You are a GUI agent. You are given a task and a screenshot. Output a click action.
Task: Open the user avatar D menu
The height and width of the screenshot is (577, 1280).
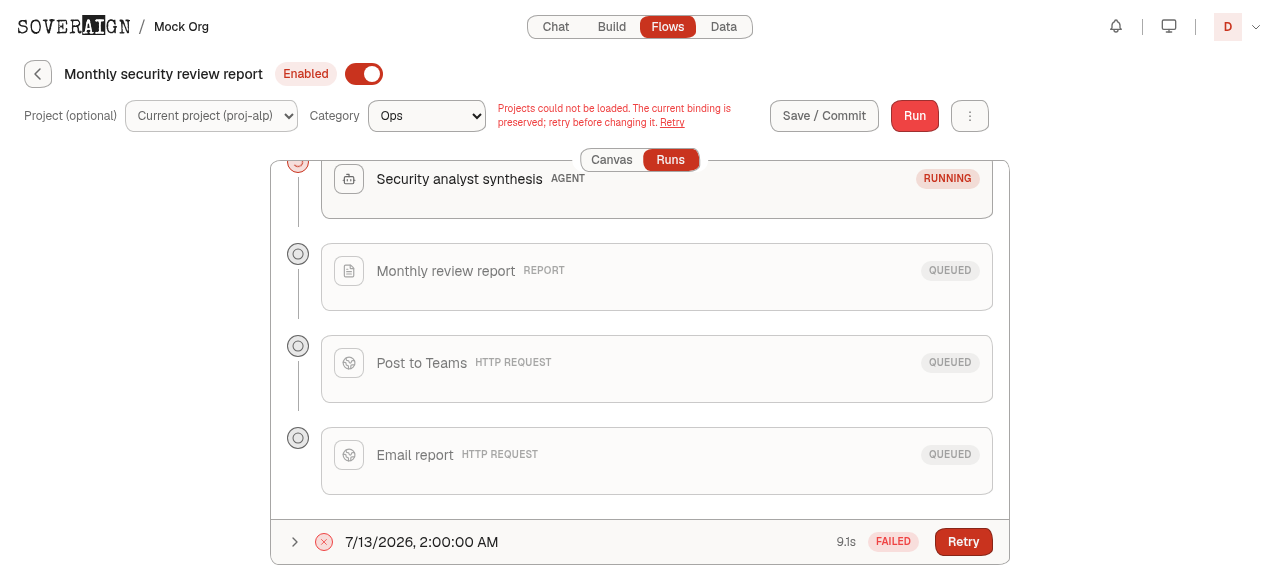click(x=1228, y=27)
